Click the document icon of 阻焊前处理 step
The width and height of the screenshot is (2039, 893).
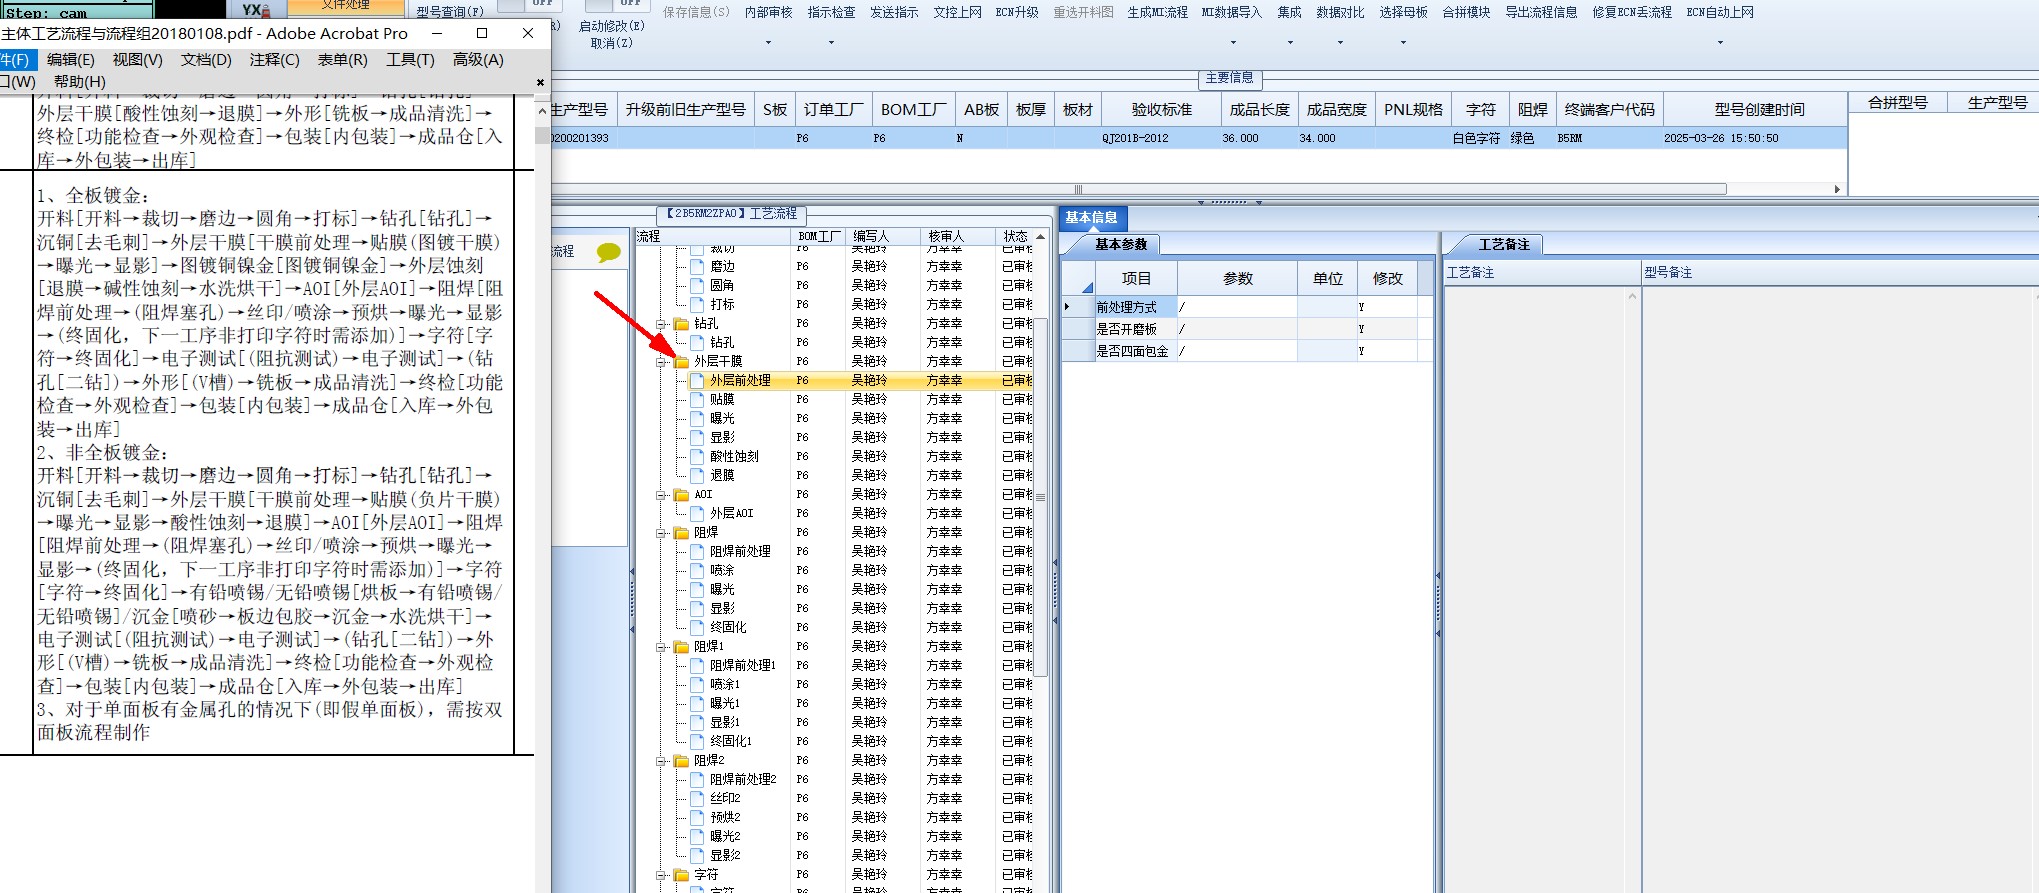697,551
